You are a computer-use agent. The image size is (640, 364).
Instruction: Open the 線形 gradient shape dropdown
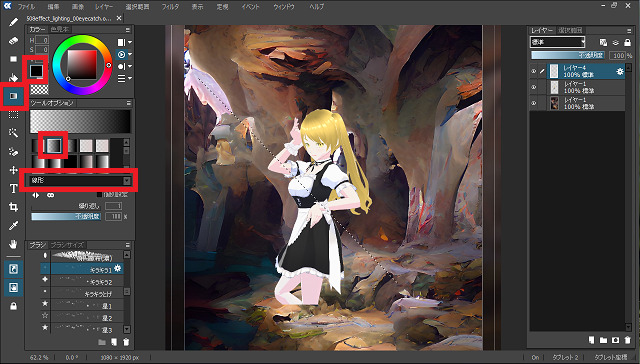80,180
